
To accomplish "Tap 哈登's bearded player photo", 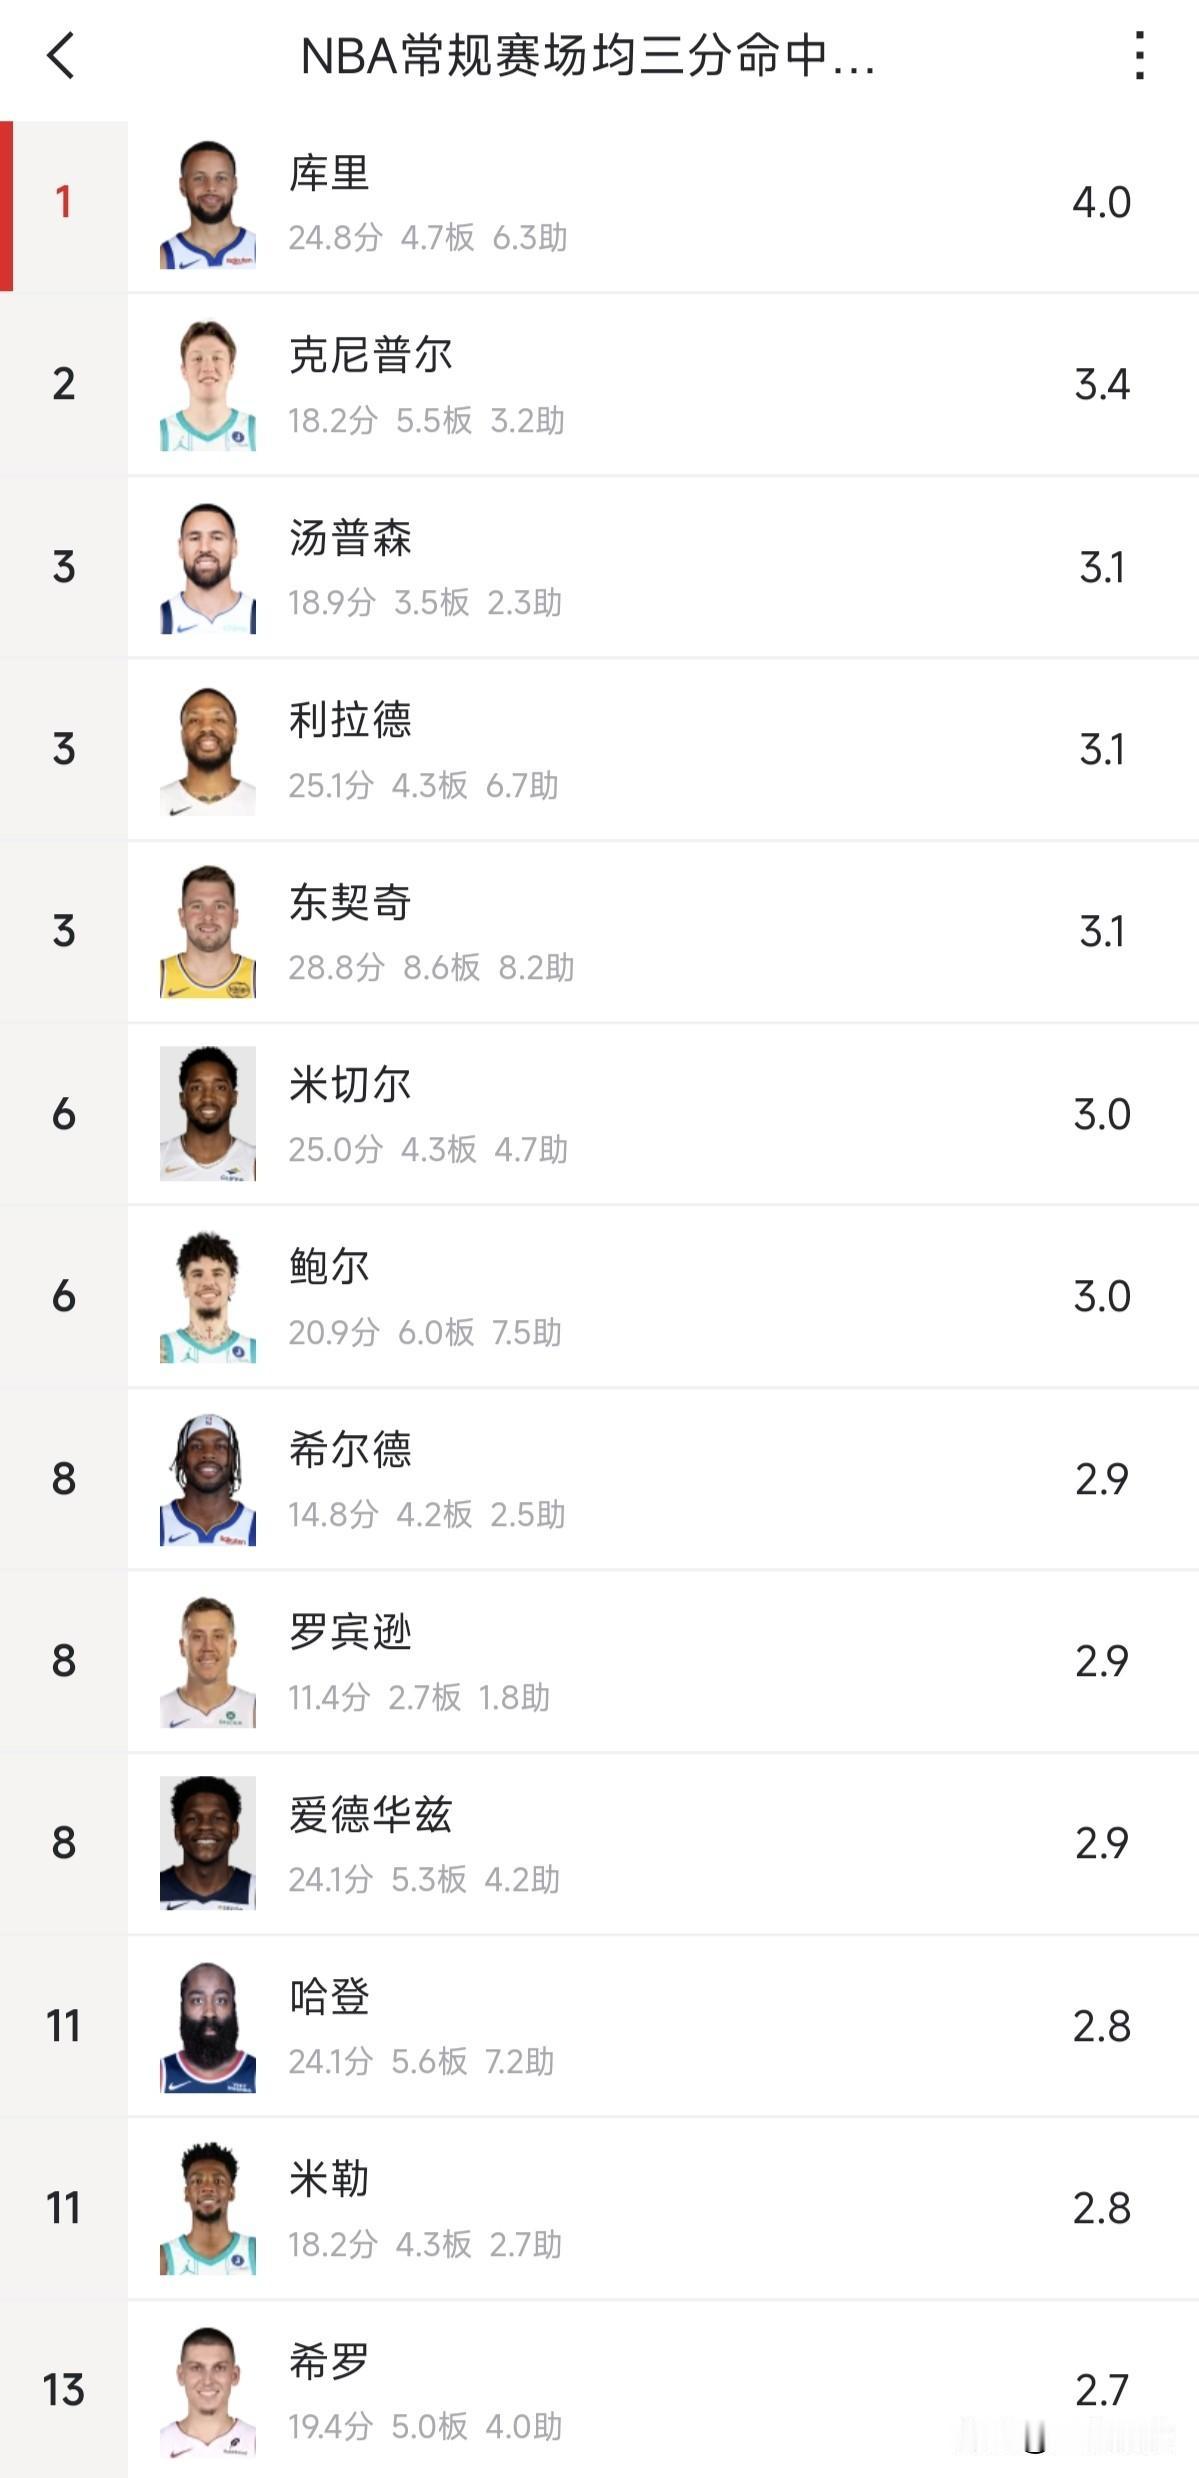I will click(x=208, y=2028).
